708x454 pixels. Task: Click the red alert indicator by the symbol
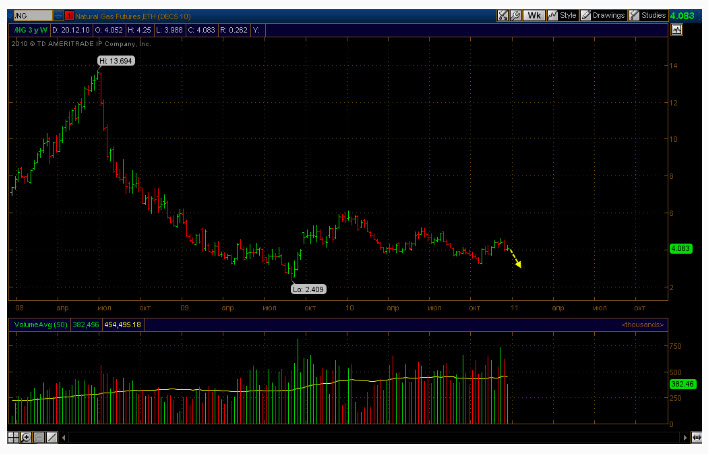[x=69, y=16]
